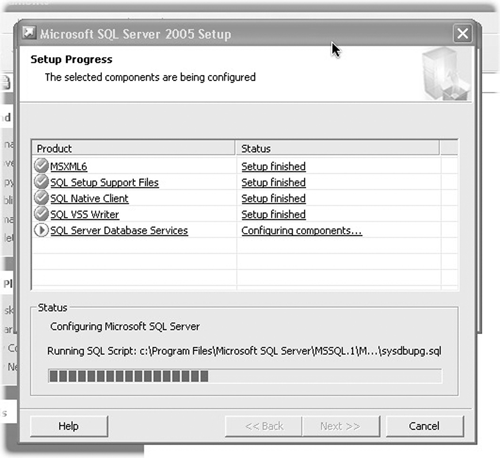
Task: View SQL Setup Support Files Setup finished status
Action: [x=273, y=182]
